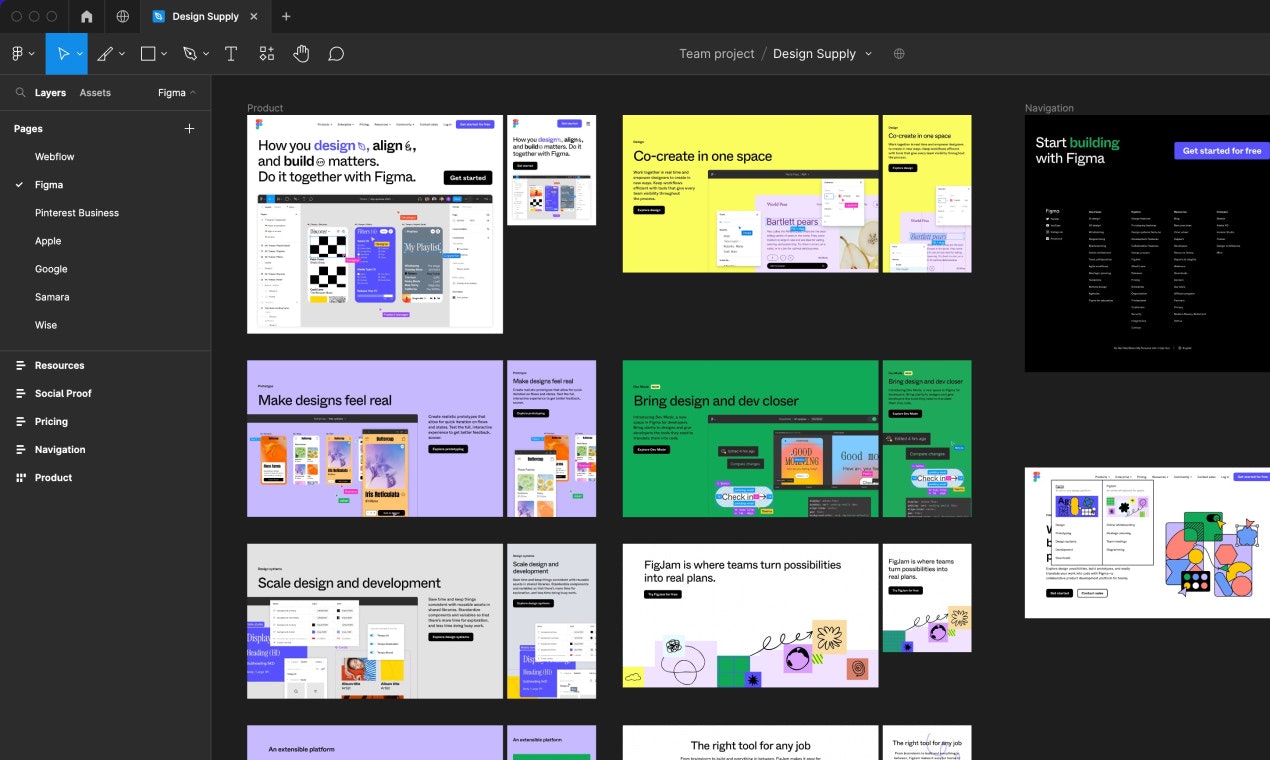
Task: Select the green 'Bring design and dev closer' frame
Action: pos(750,439)
